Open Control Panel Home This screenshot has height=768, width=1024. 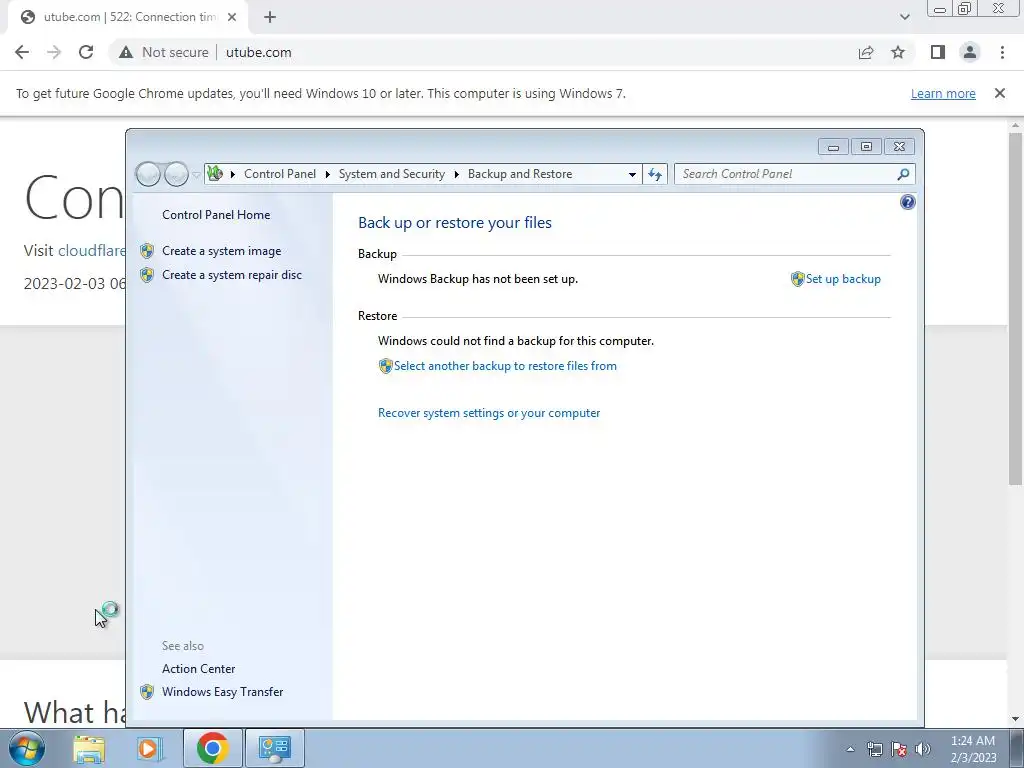[x=216, y=215]
